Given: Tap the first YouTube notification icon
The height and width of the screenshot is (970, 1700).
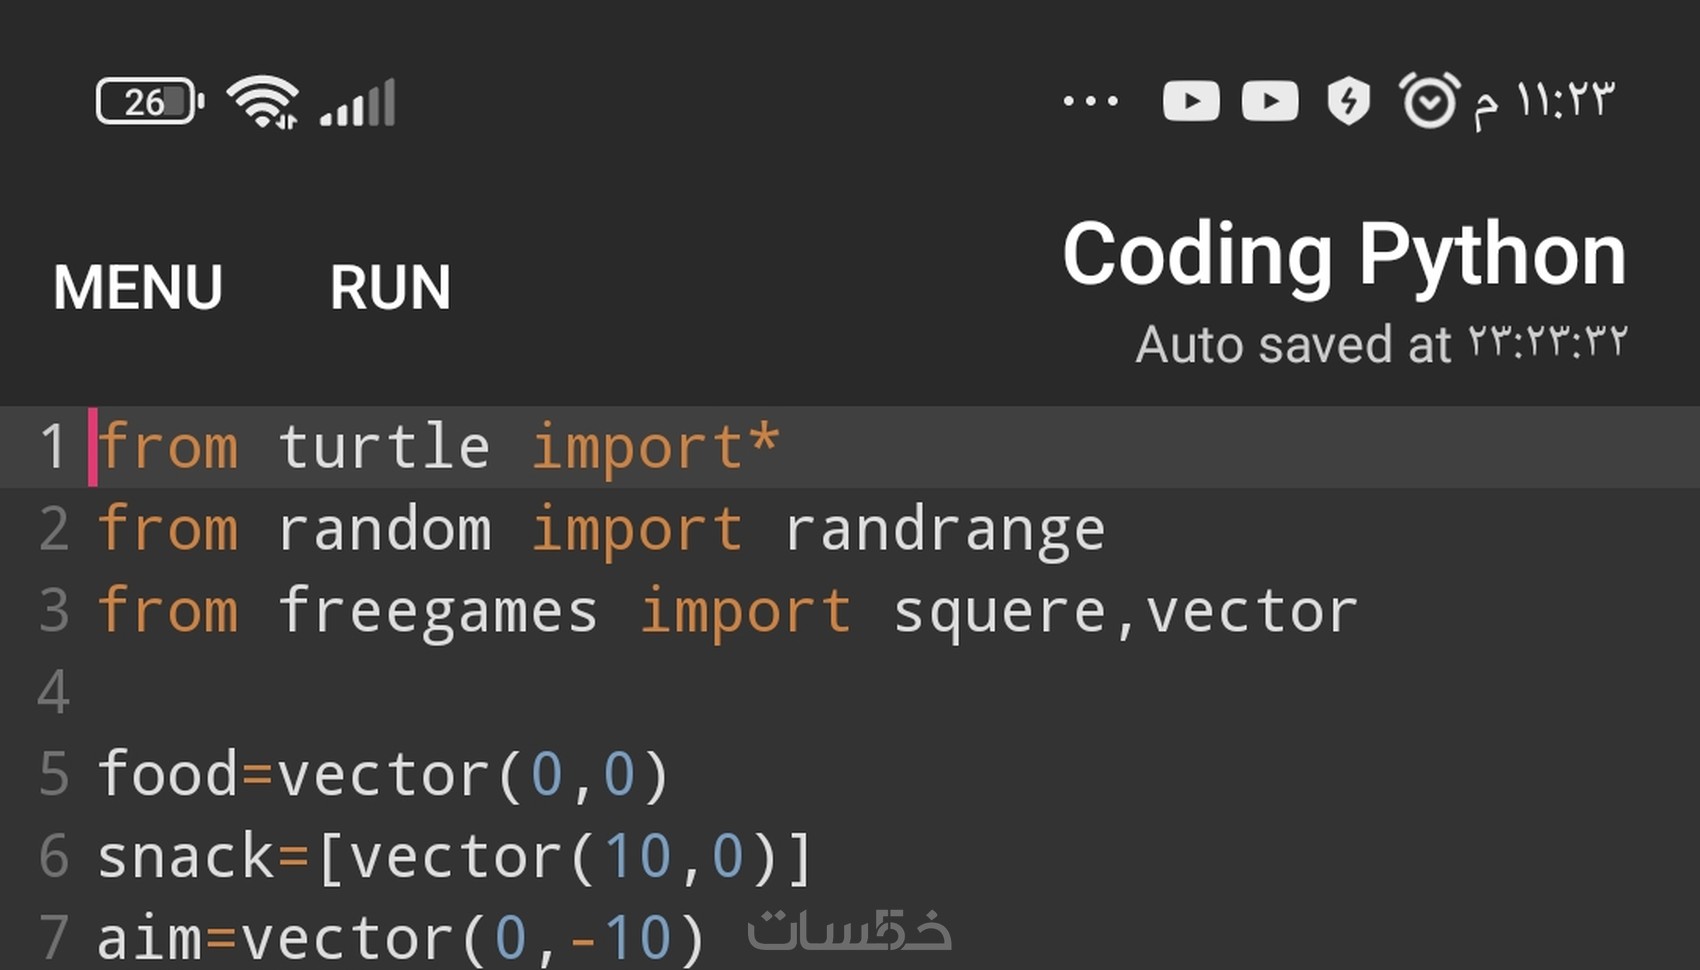Looking at the screenshot, I should pos(1191,101).
